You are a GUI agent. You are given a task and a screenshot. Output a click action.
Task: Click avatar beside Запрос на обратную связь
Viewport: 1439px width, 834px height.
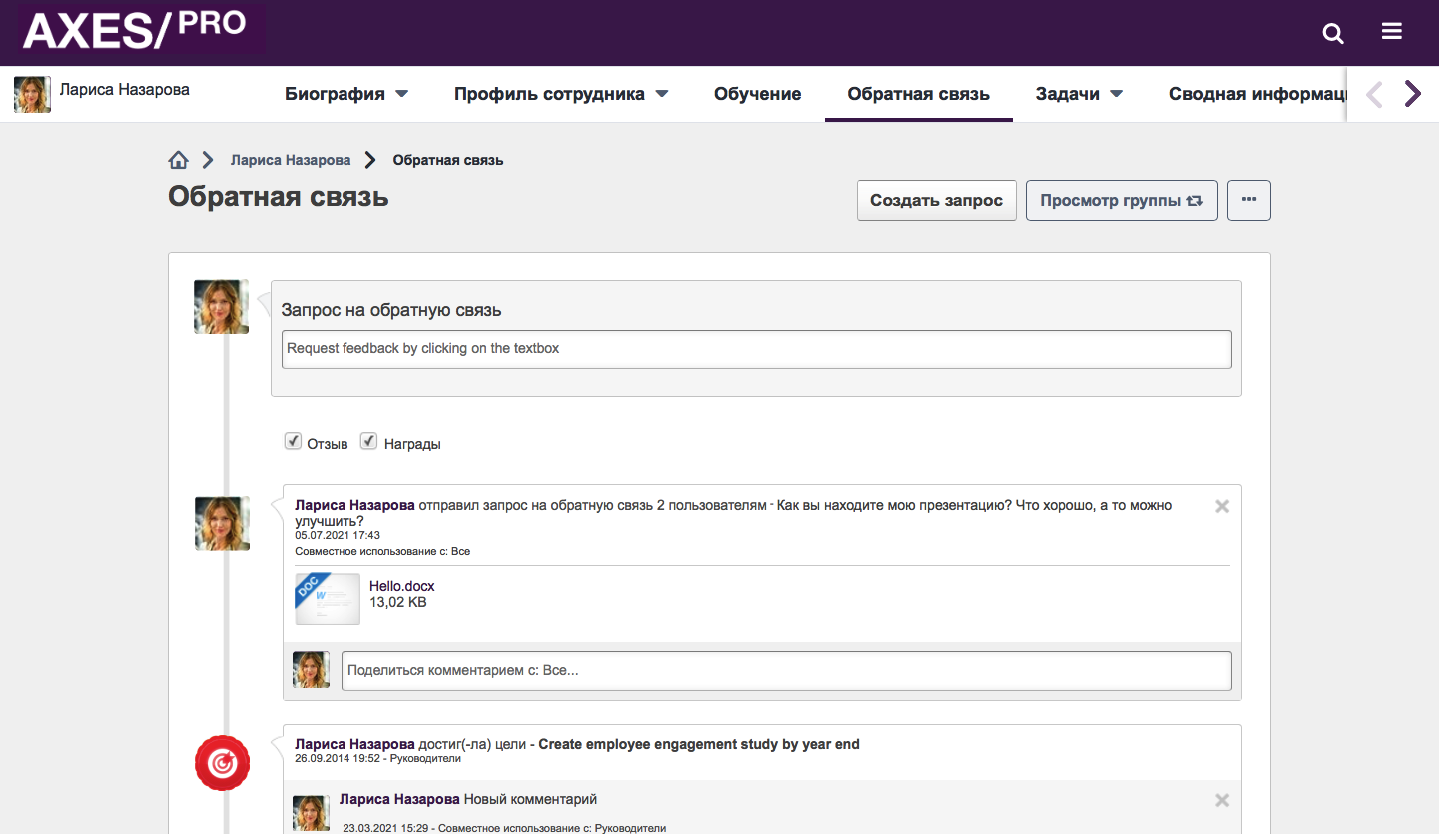(x=221, y=307)
